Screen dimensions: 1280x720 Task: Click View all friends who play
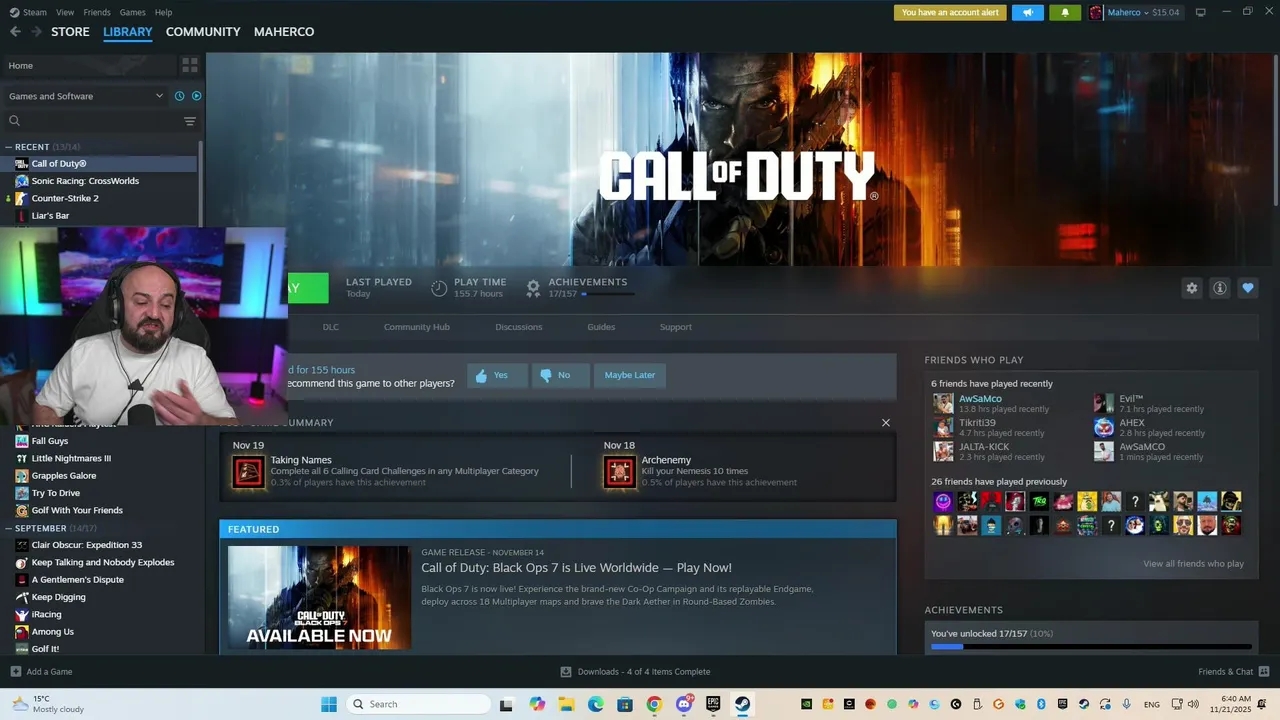coord(1193,564)
